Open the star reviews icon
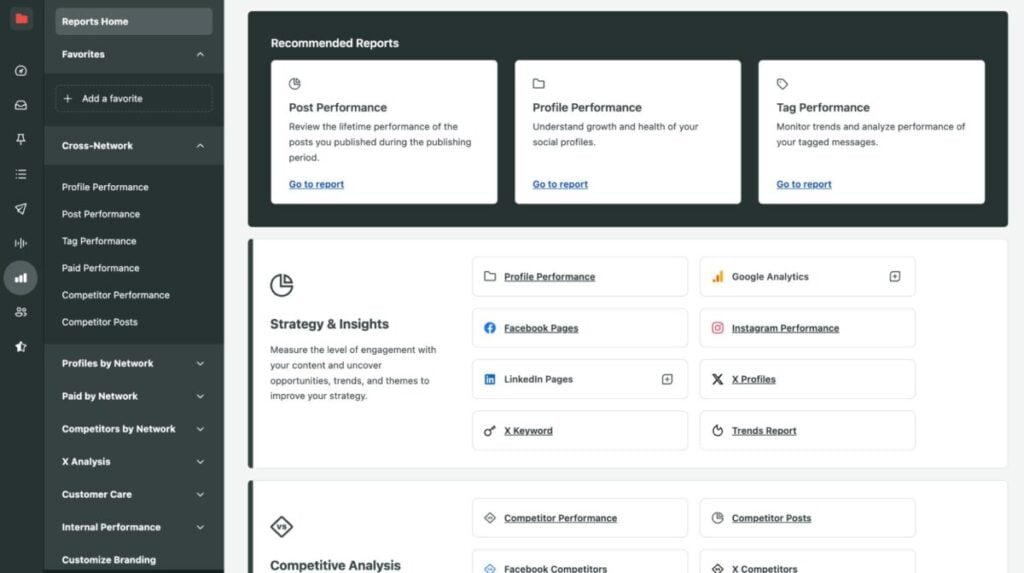The image size is (1024, 573). pyautogui.click(x=21, y=346)
